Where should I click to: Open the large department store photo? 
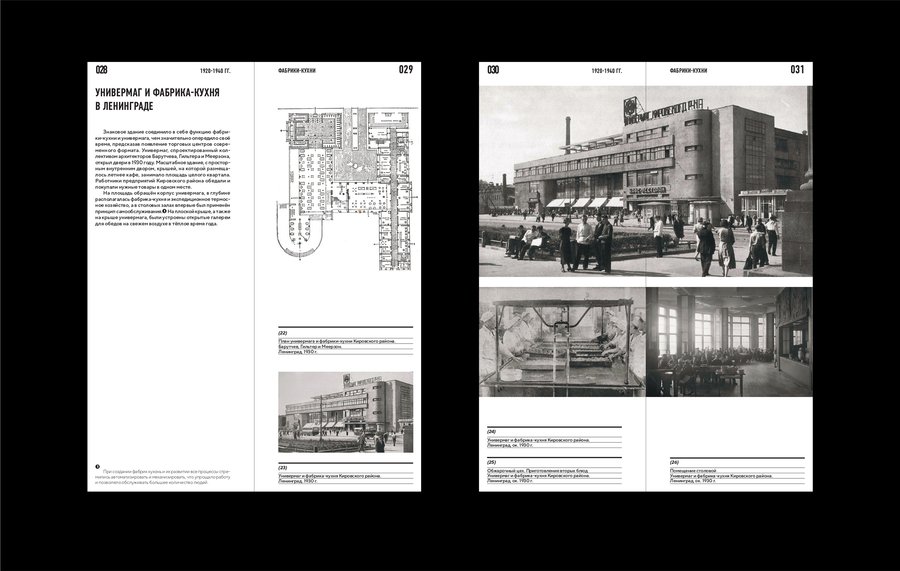(x=646, y=181)
